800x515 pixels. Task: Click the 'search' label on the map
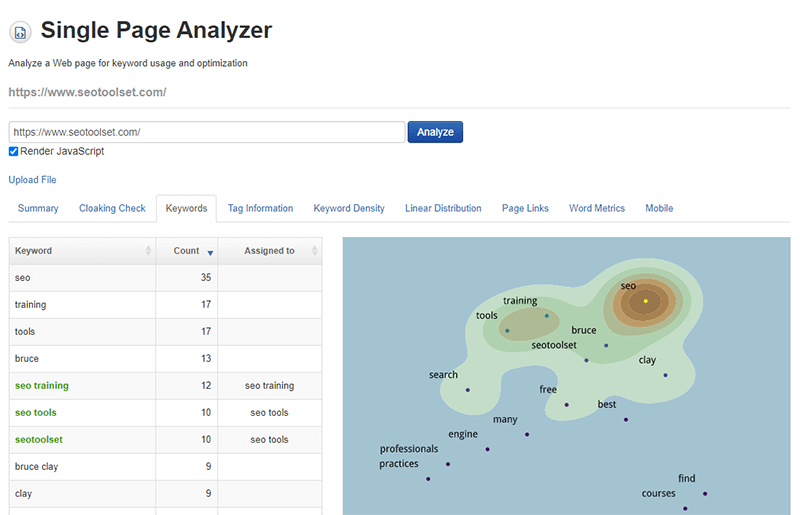coord(443,375)
